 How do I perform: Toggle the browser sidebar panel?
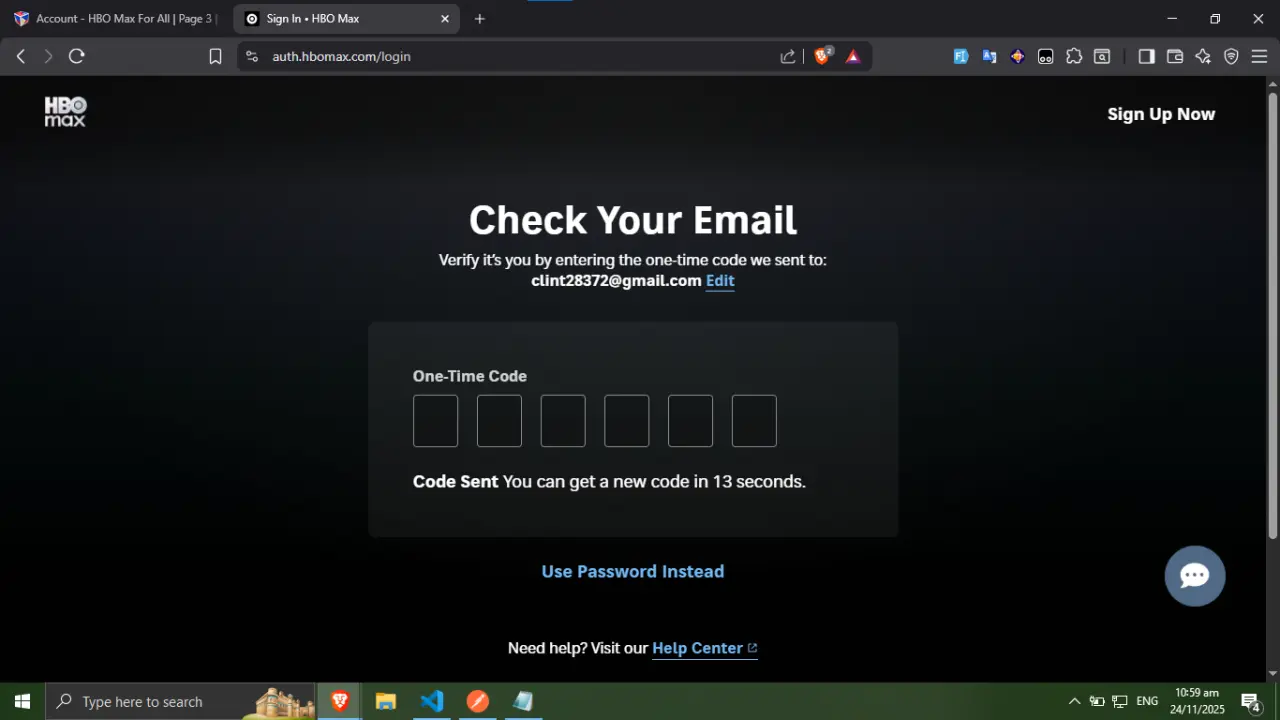1147,56
